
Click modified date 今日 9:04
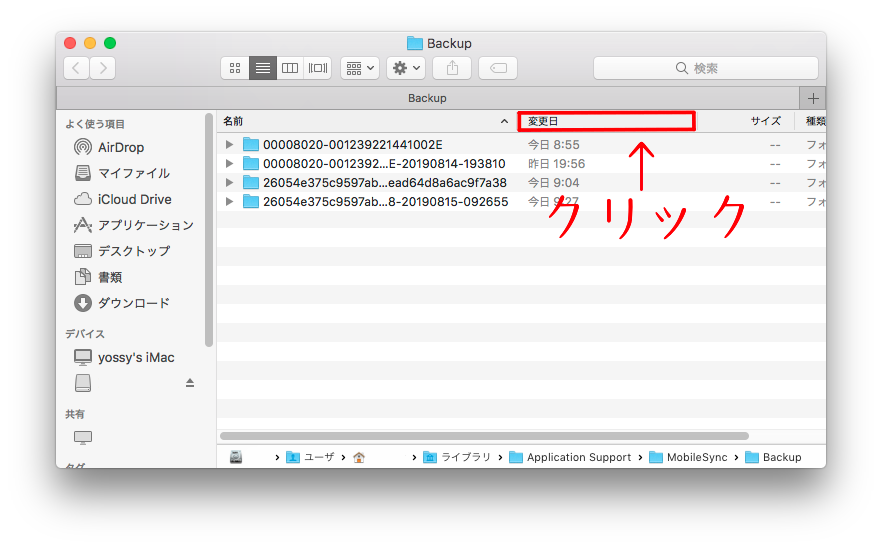click(554, 183)
